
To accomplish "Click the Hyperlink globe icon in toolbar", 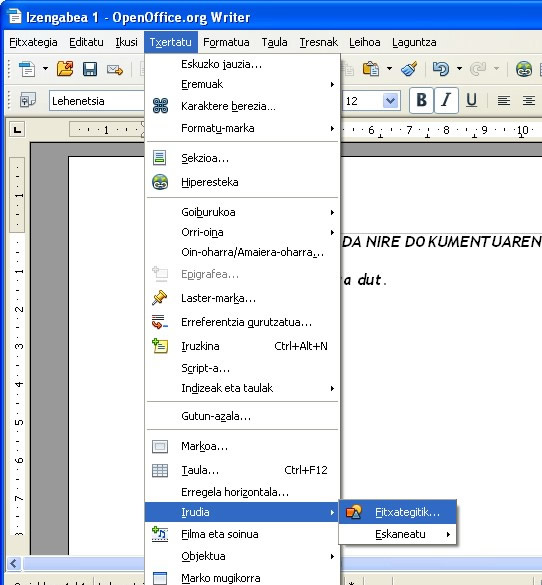I will [x=524, y=69].
